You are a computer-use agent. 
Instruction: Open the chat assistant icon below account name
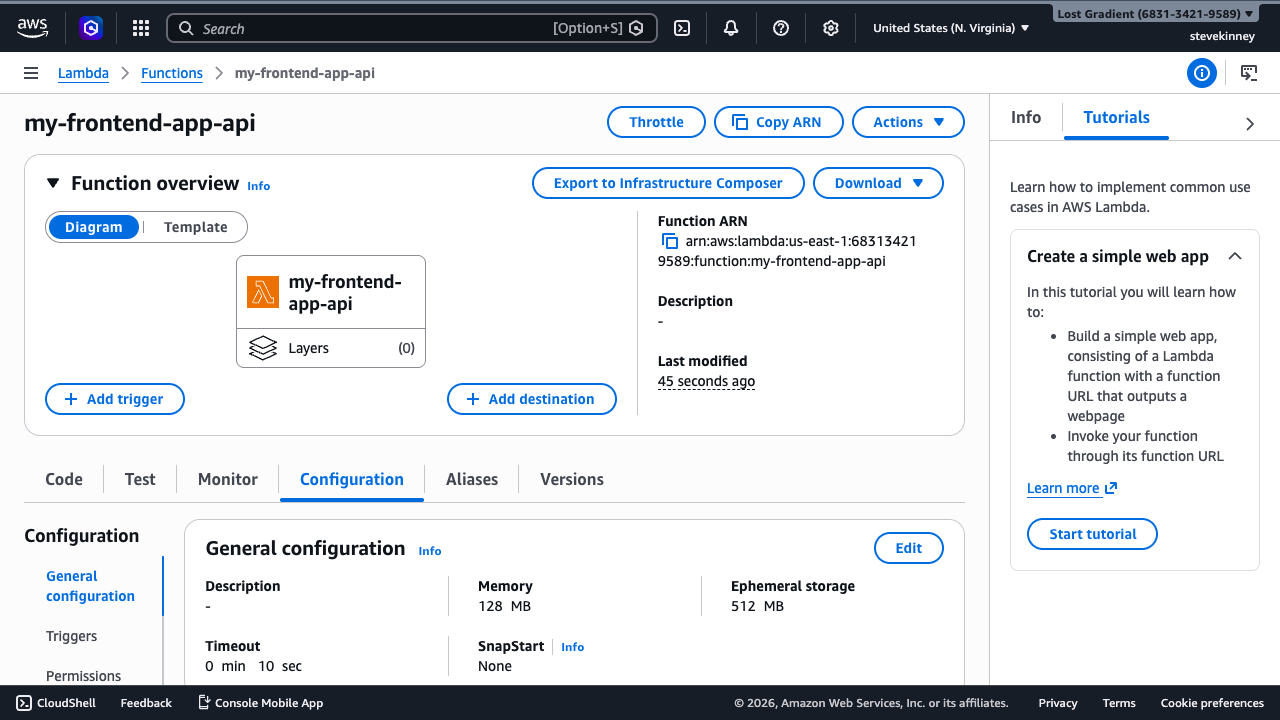1249,73
